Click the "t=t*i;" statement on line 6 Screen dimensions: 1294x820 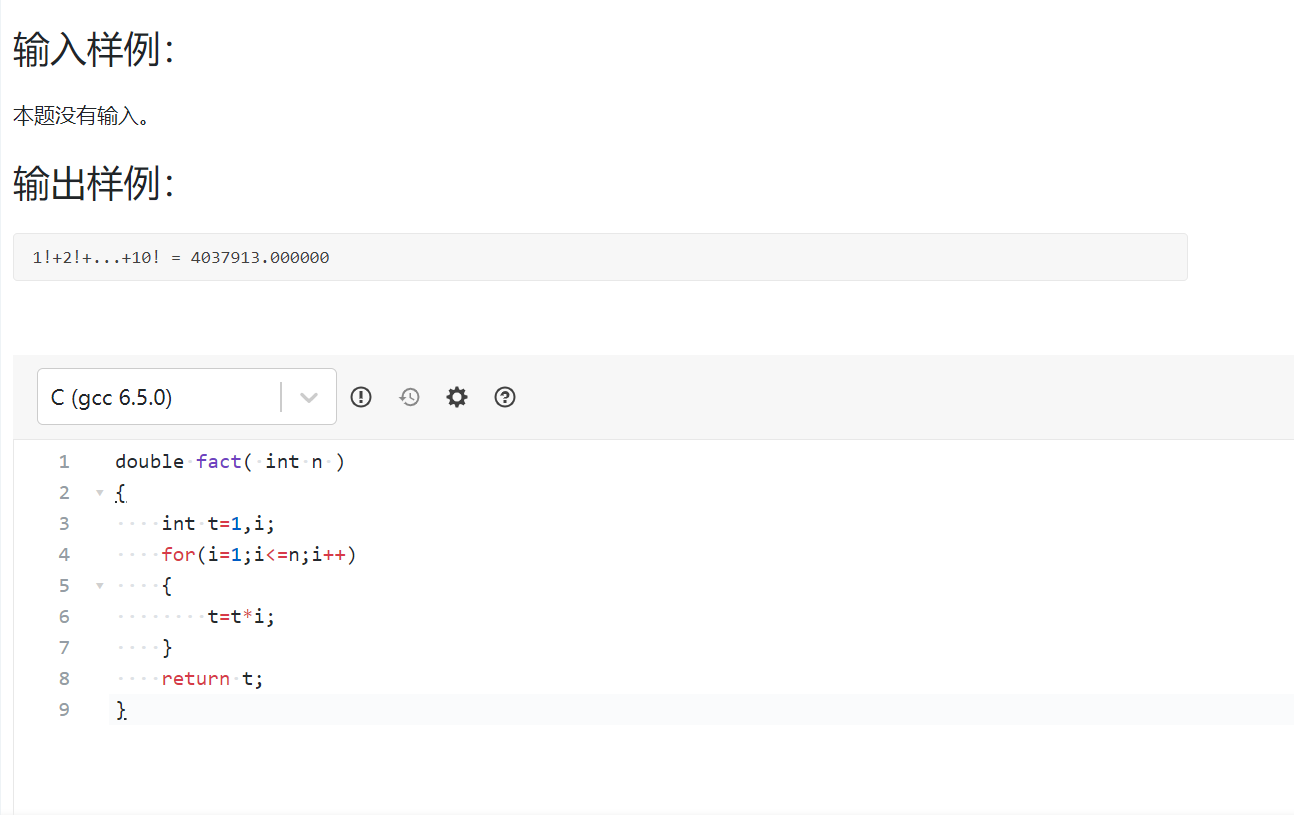[241, 617]
